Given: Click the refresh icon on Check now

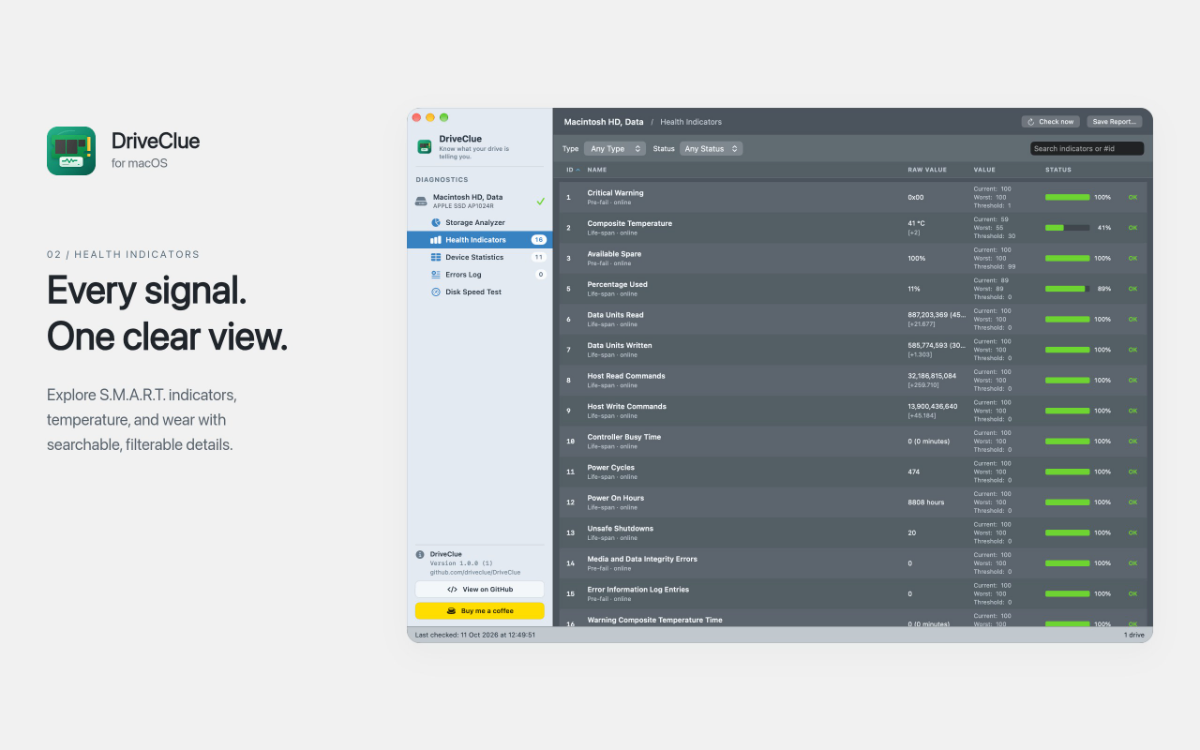Looking at the screenshot, I should [1032, 122].
